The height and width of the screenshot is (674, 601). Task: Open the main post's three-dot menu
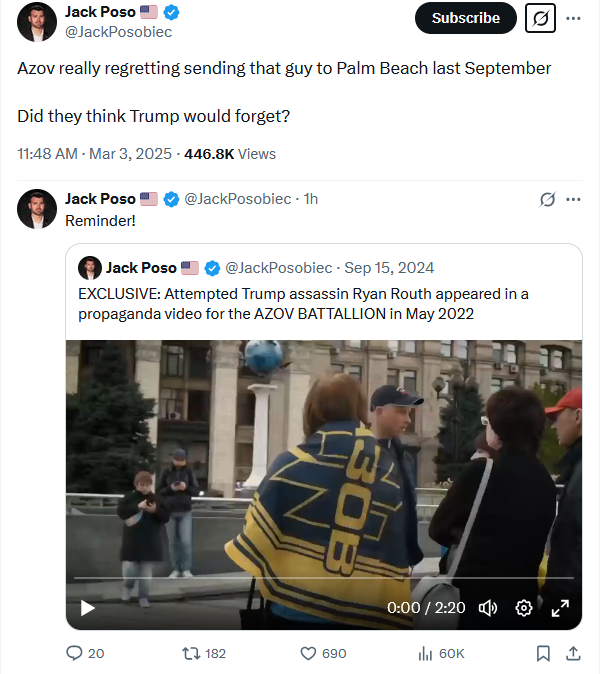[573, 18]
